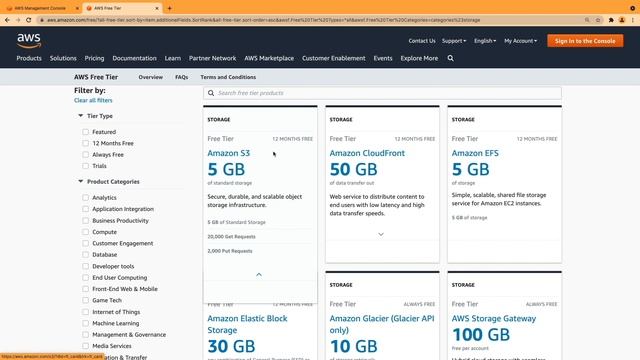
Task: Close the AWS Management Console tab
Action: point(77,8)
